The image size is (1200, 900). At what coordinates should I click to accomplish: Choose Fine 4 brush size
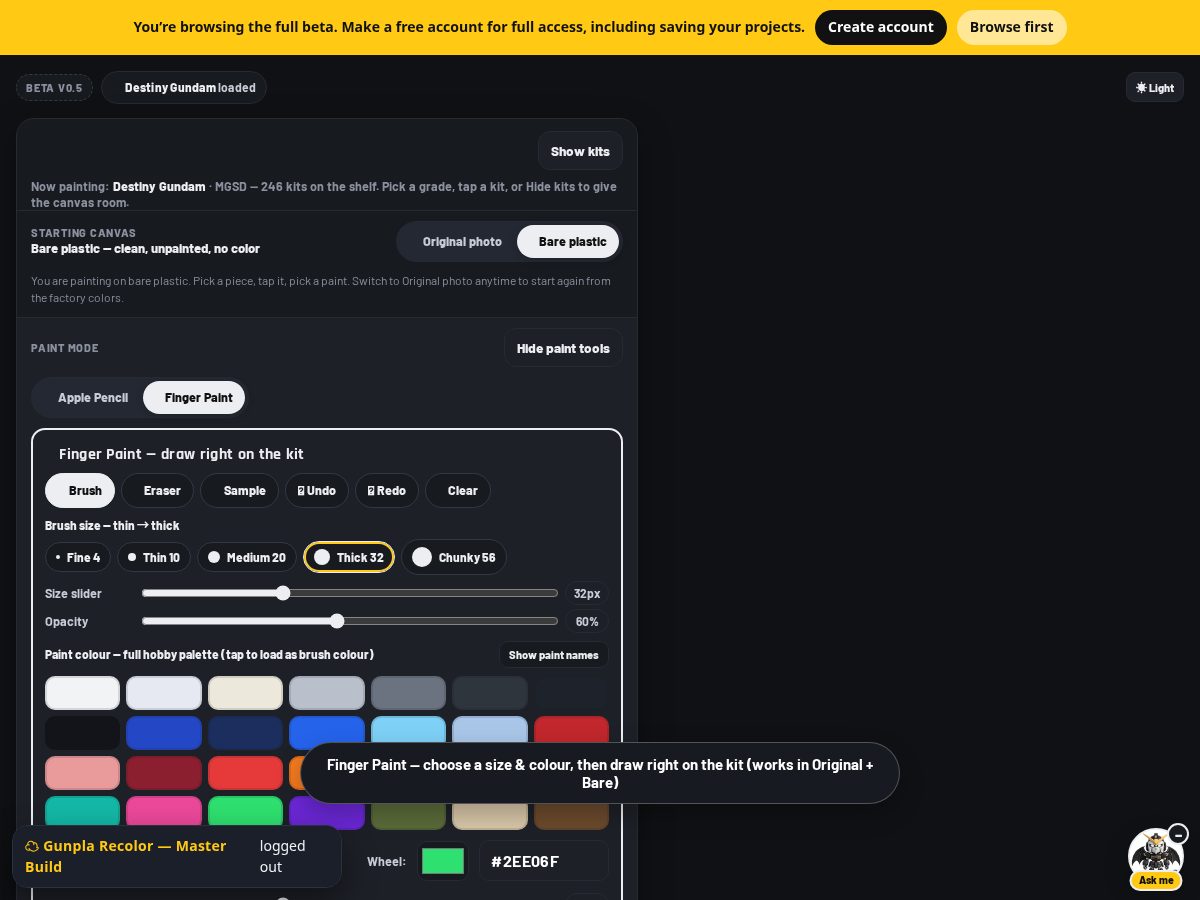click(x=78, y=557)
